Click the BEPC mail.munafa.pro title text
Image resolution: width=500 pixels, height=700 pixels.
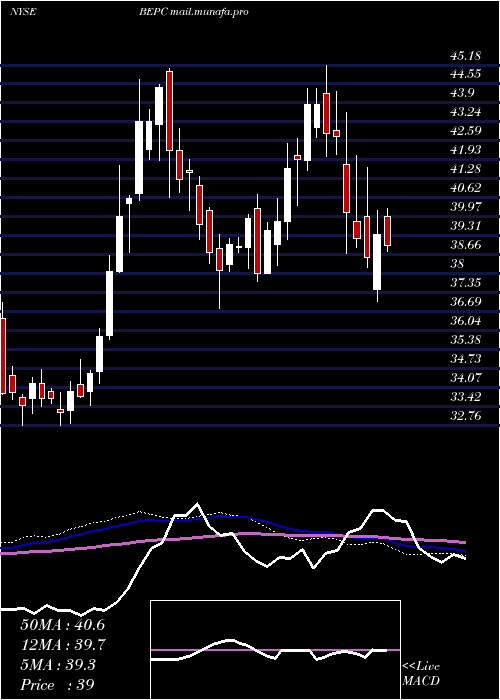[x=193, y=12]
